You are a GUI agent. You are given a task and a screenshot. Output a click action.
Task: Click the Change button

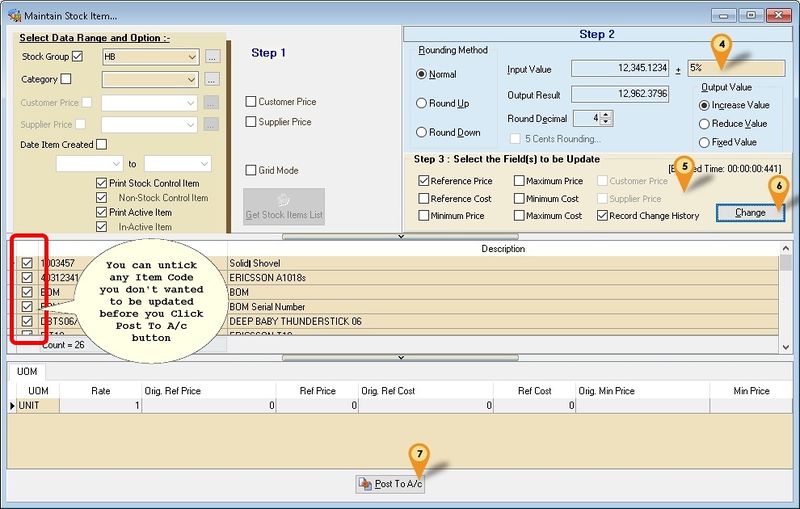pyautogui.click(x=749, y=212)
